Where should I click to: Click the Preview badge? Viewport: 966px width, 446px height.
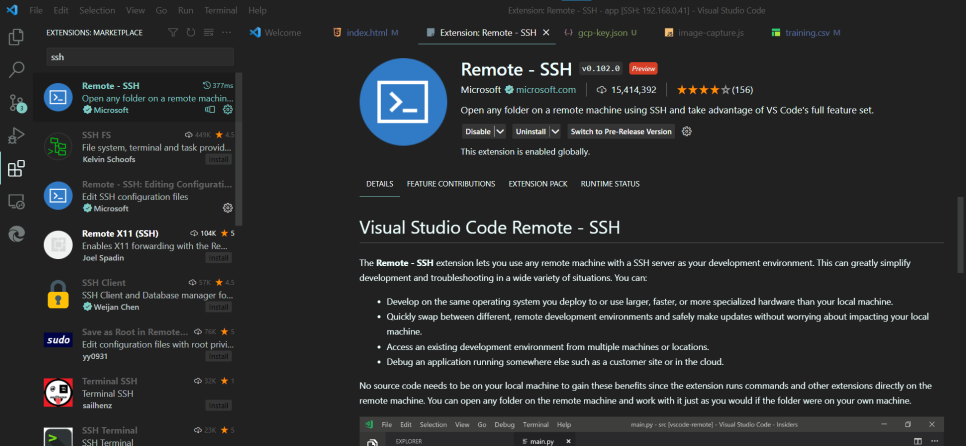[643, 68]
